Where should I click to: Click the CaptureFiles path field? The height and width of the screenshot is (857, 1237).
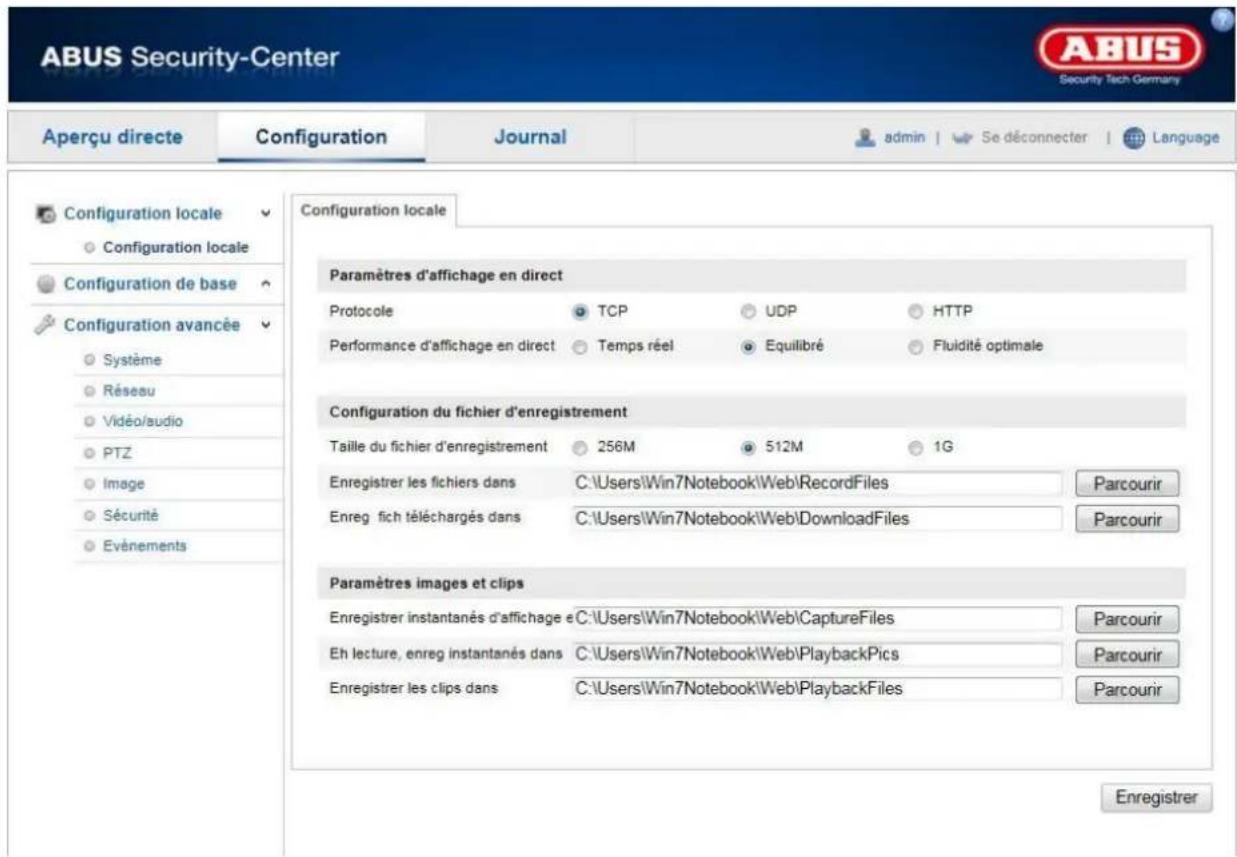point(816,619)
